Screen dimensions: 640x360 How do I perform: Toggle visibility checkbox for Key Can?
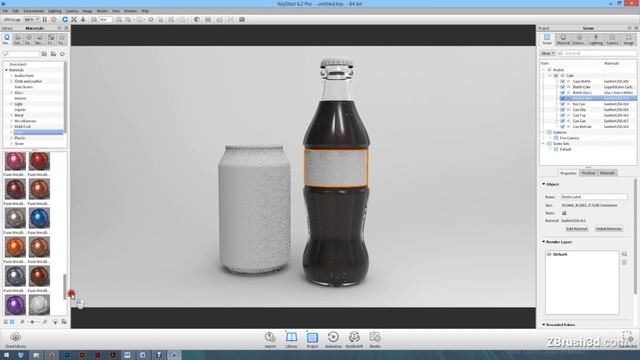(x=562, y=104)
